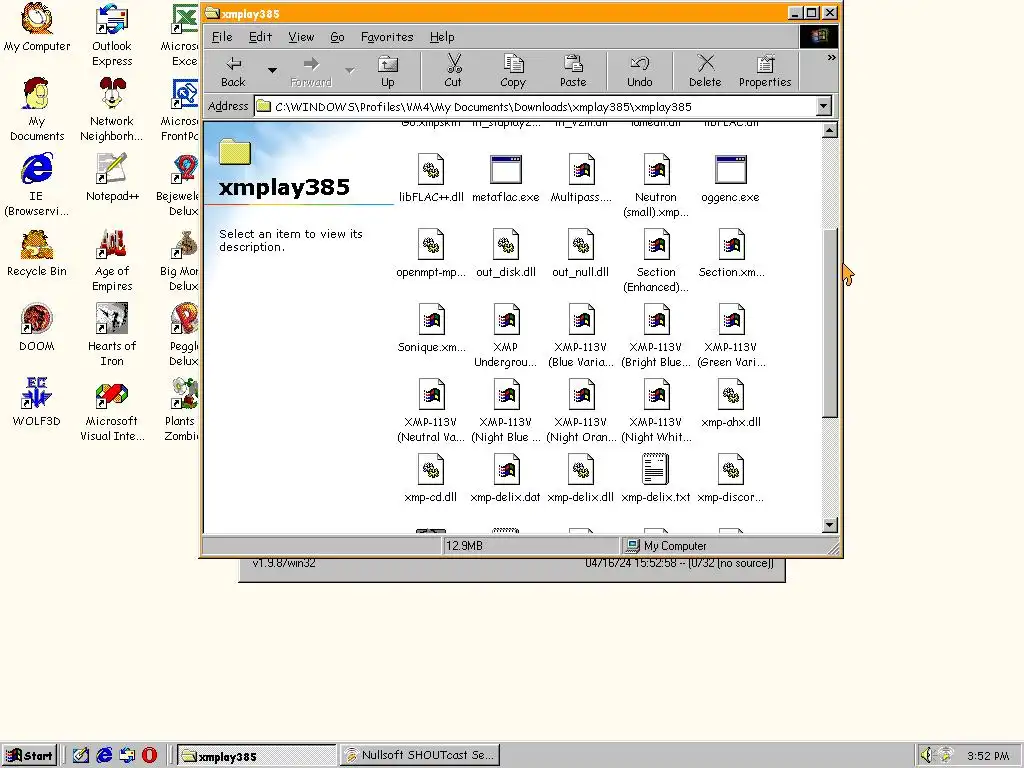Open the Back history dropdown arrow
The image size is (1024, 768).
272,71
